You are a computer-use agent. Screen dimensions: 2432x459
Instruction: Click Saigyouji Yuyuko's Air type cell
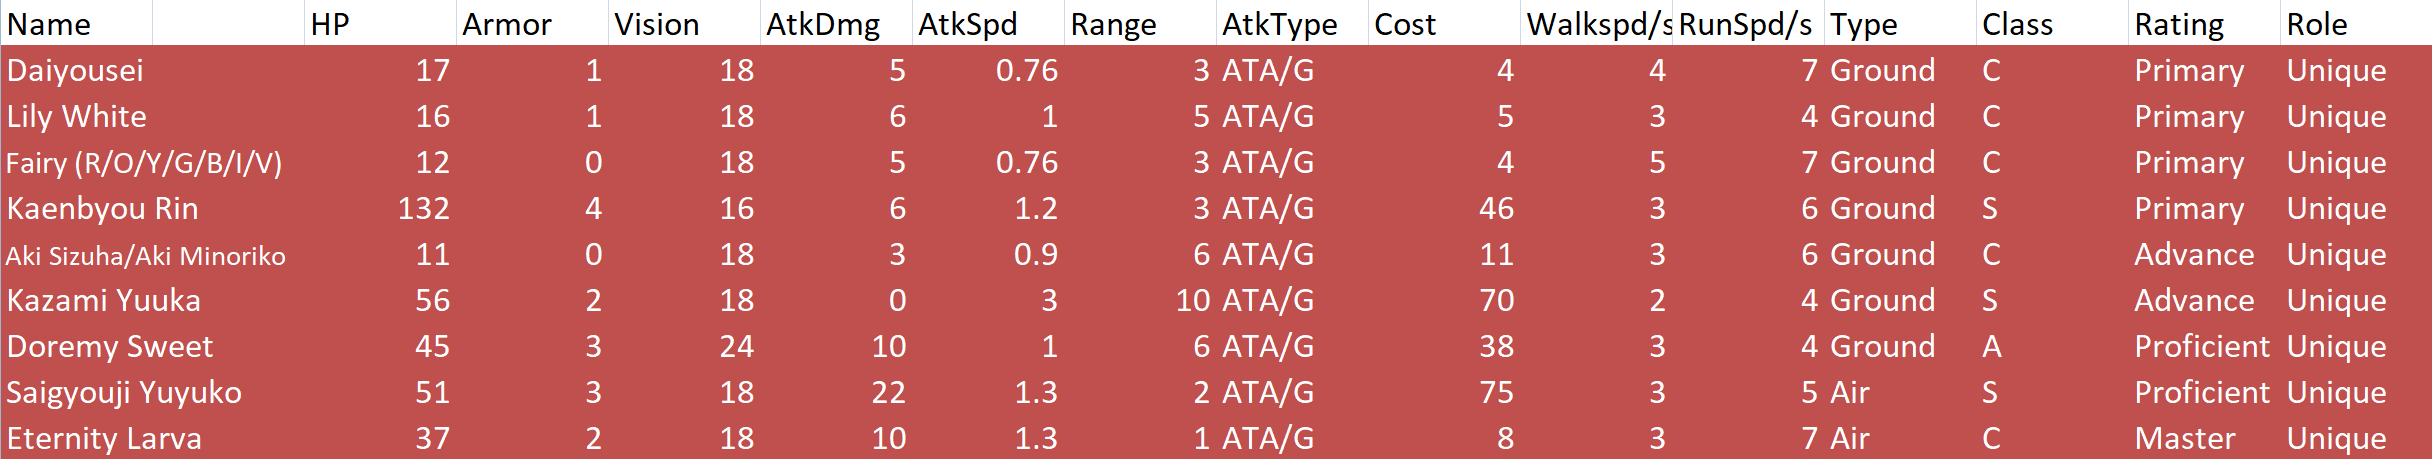coord(1849,392)
